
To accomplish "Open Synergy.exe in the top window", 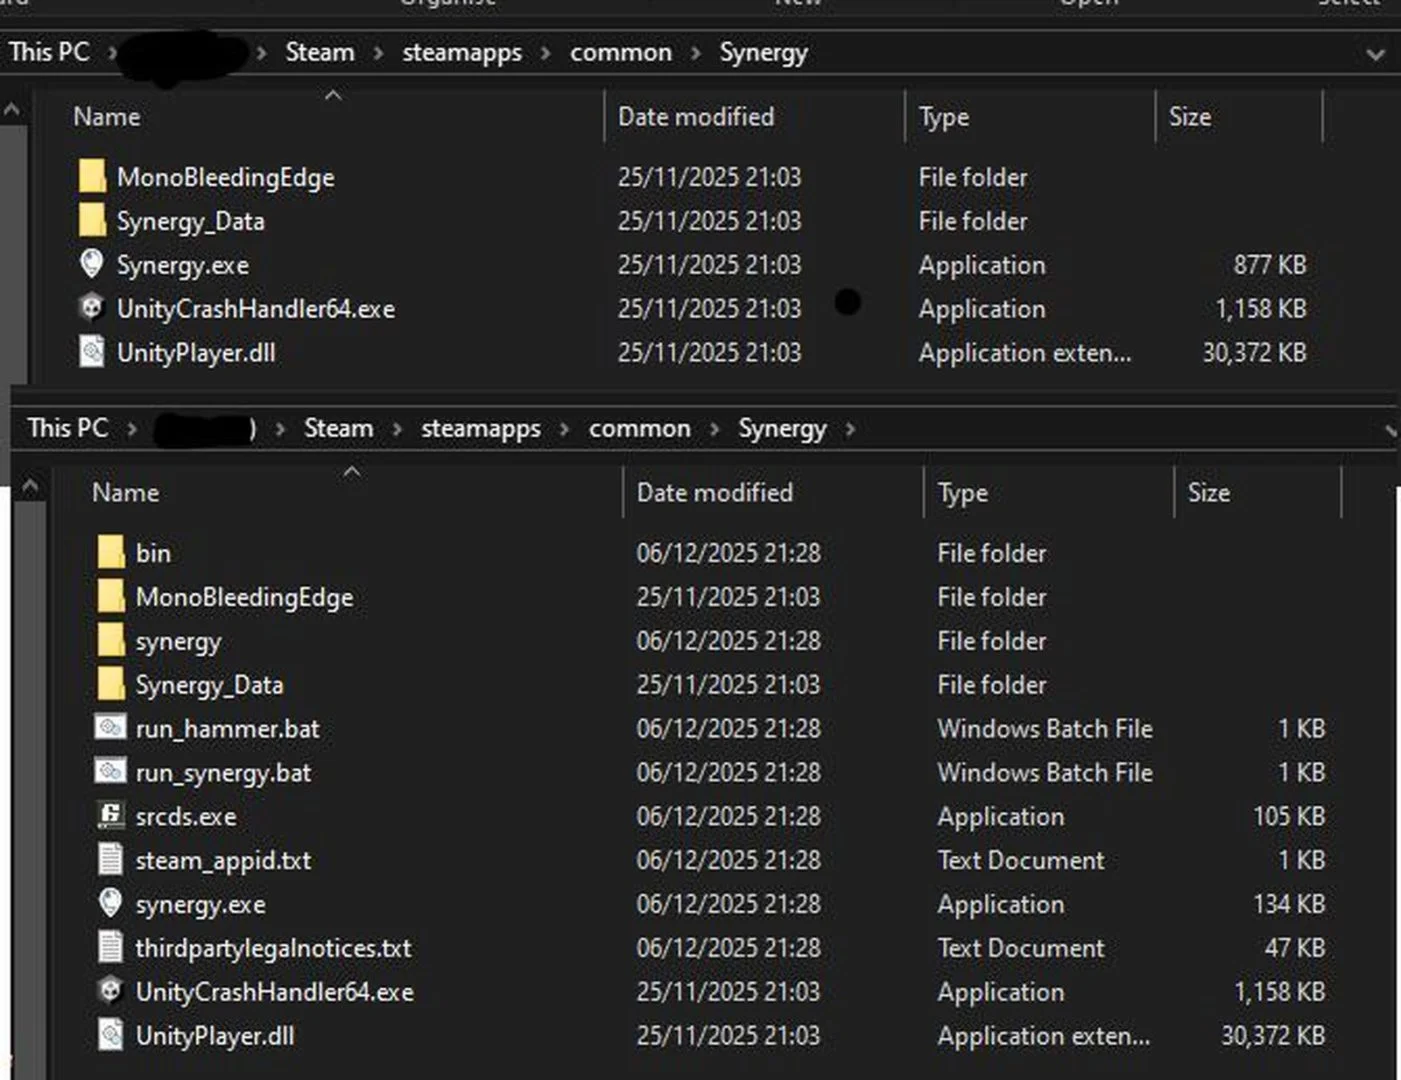I will pyautogui.click(x=183, y=265).
